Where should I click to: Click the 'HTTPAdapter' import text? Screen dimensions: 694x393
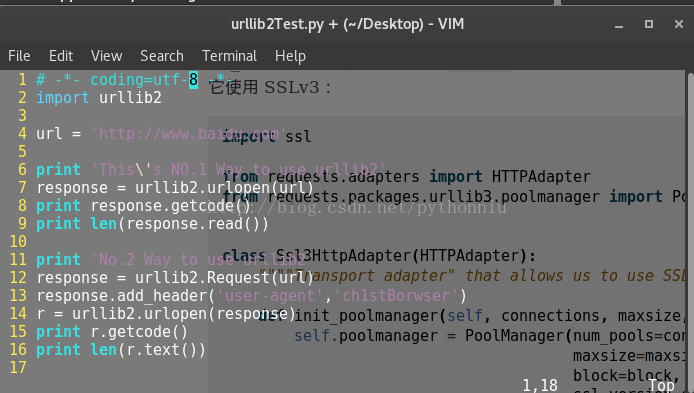(541, 177)
